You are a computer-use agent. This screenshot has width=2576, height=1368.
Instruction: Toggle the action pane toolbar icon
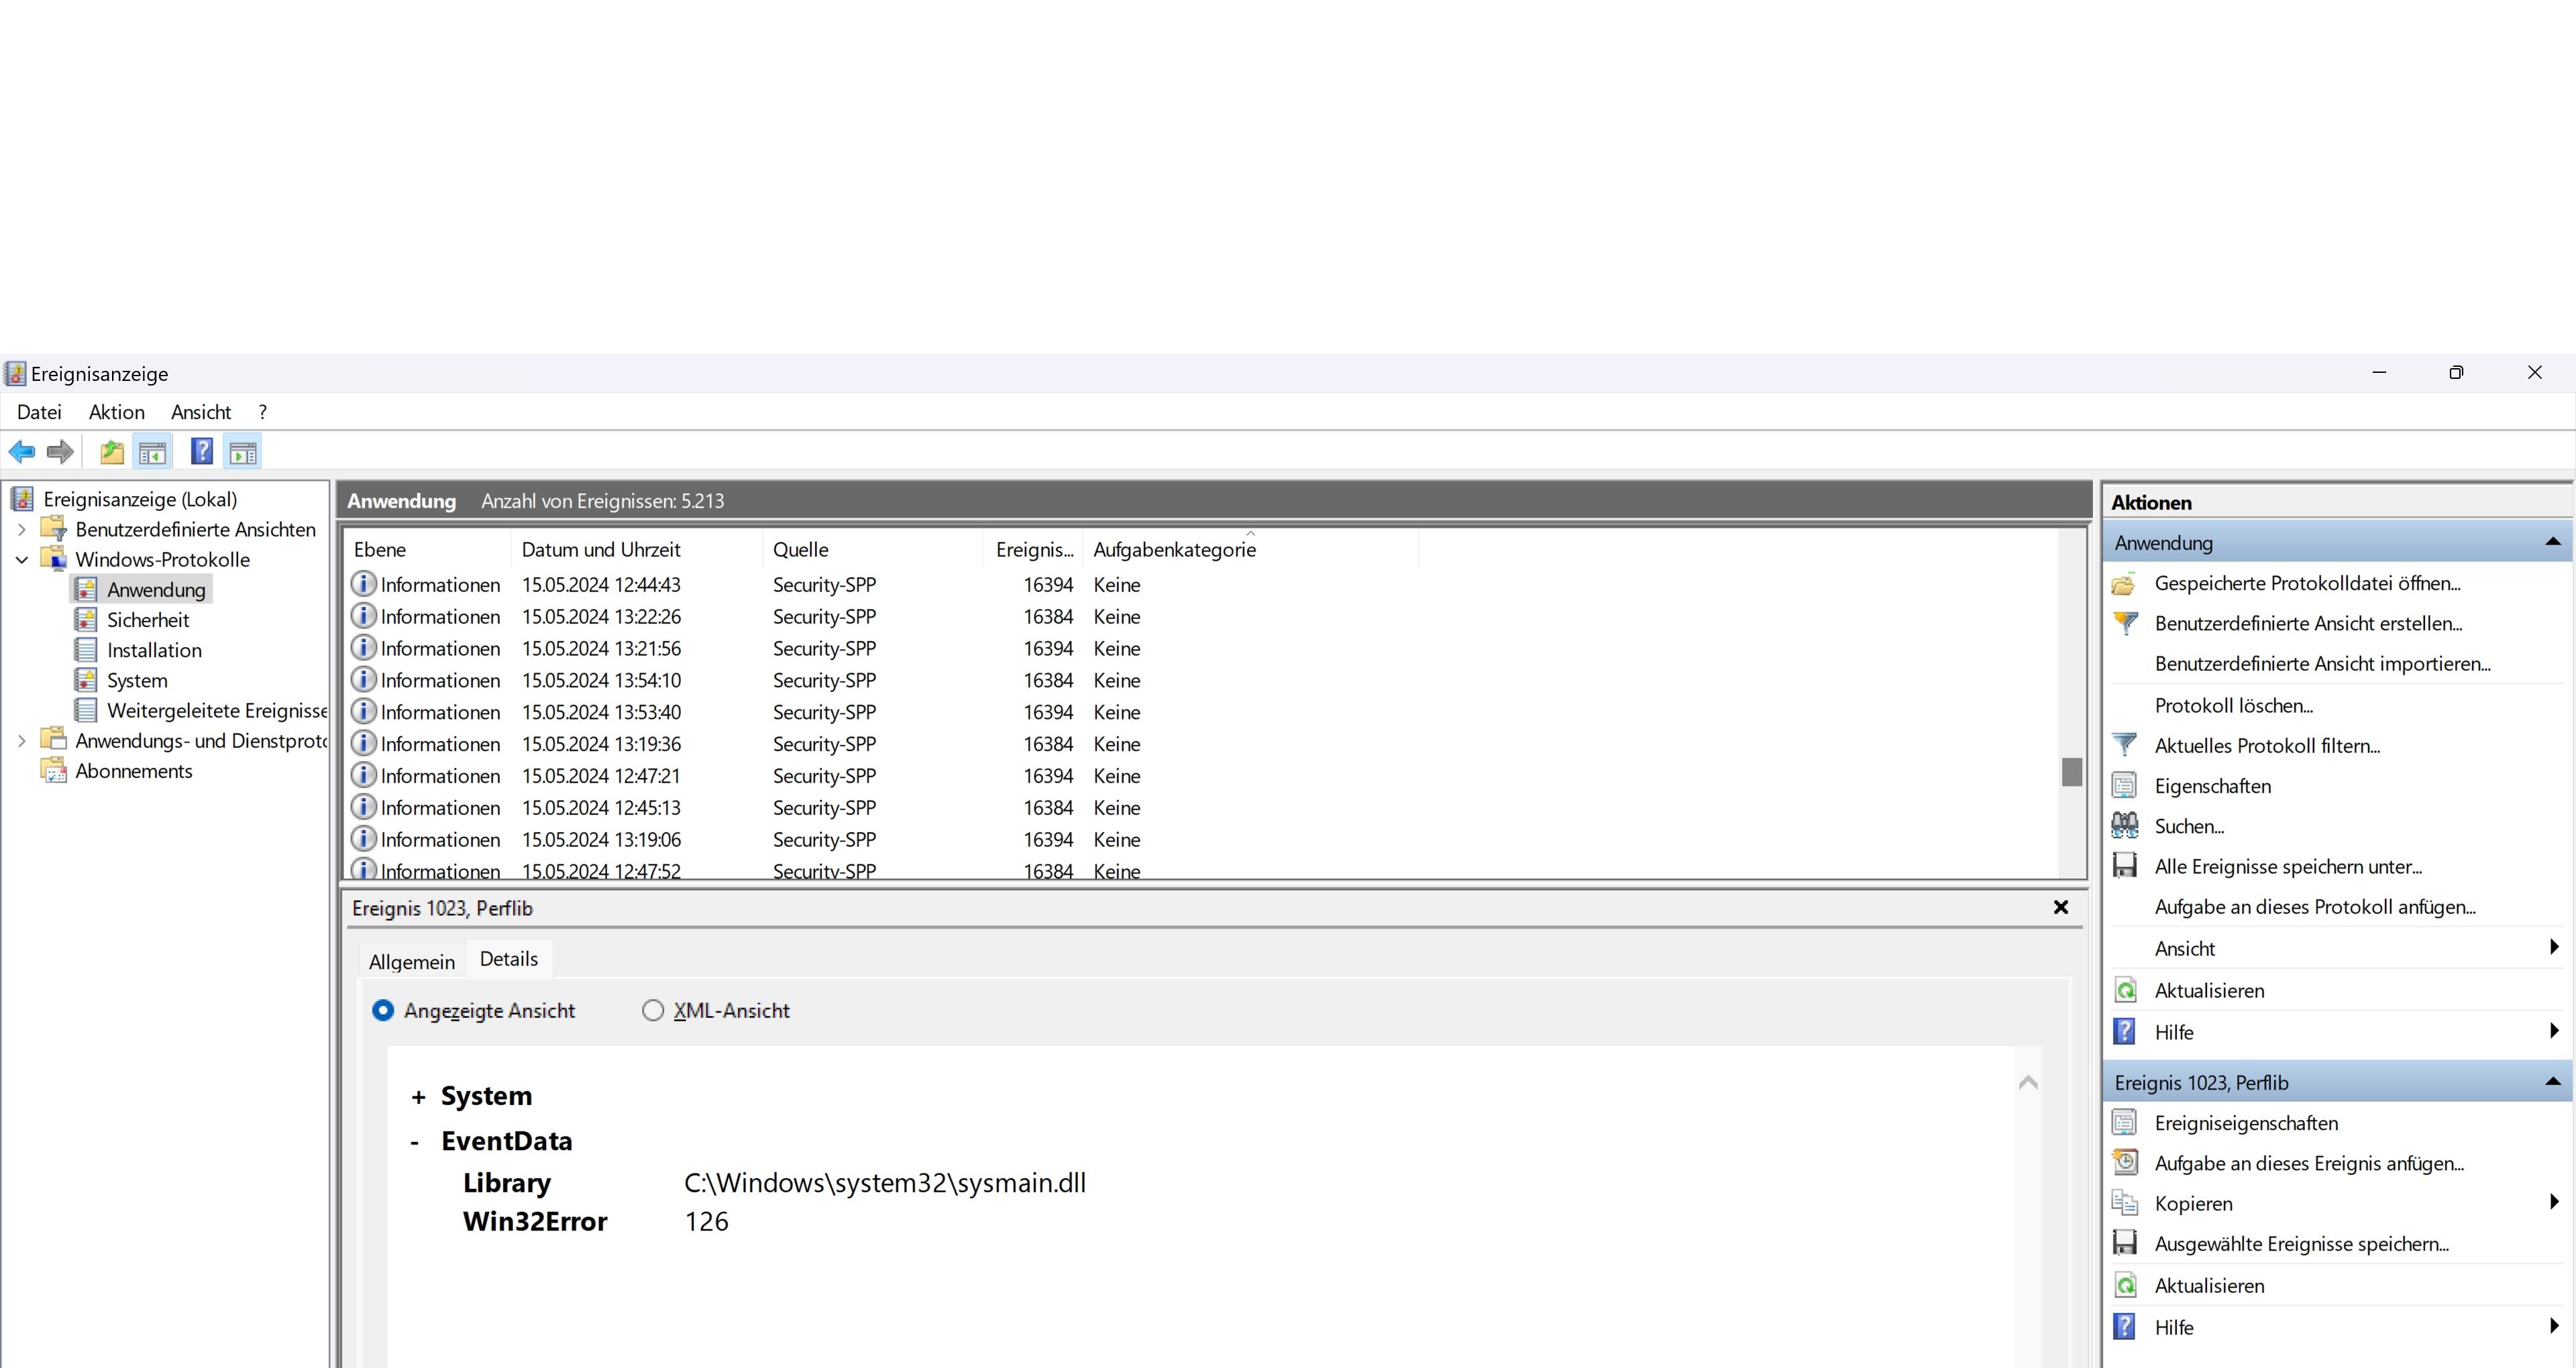coord(243,452)
